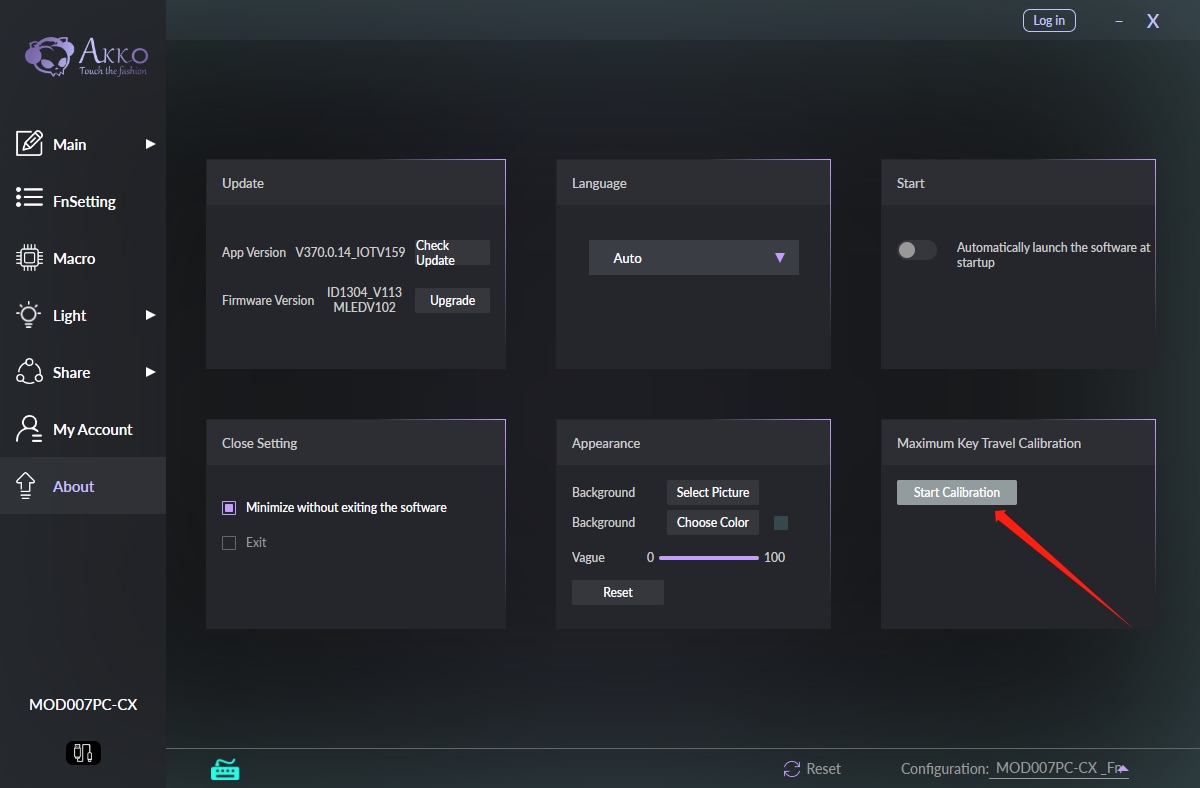Click the USB connection icon below device name
Viewport: 1200px width, 788px height.
pyautogui.click(x=83, y=752)
